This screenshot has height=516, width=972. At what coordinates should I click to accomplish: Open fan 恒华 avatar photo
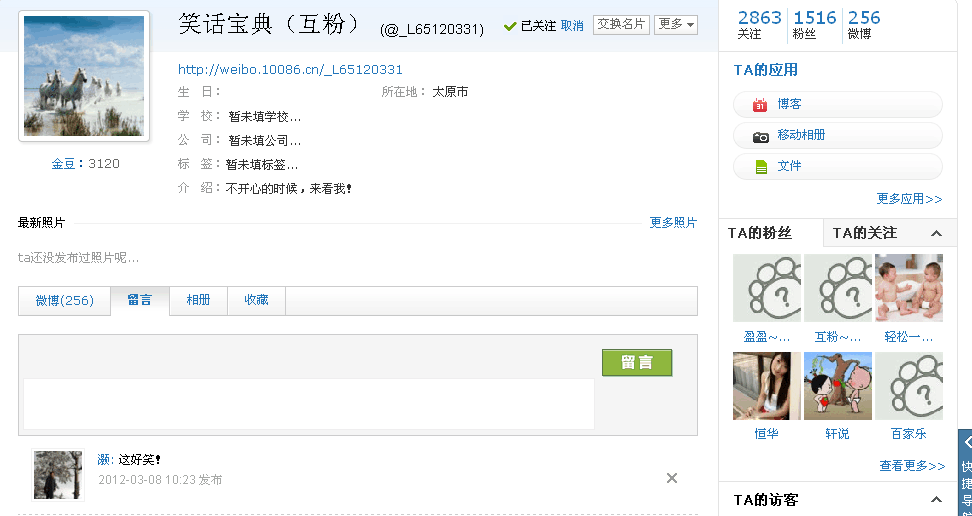point(767,386)
